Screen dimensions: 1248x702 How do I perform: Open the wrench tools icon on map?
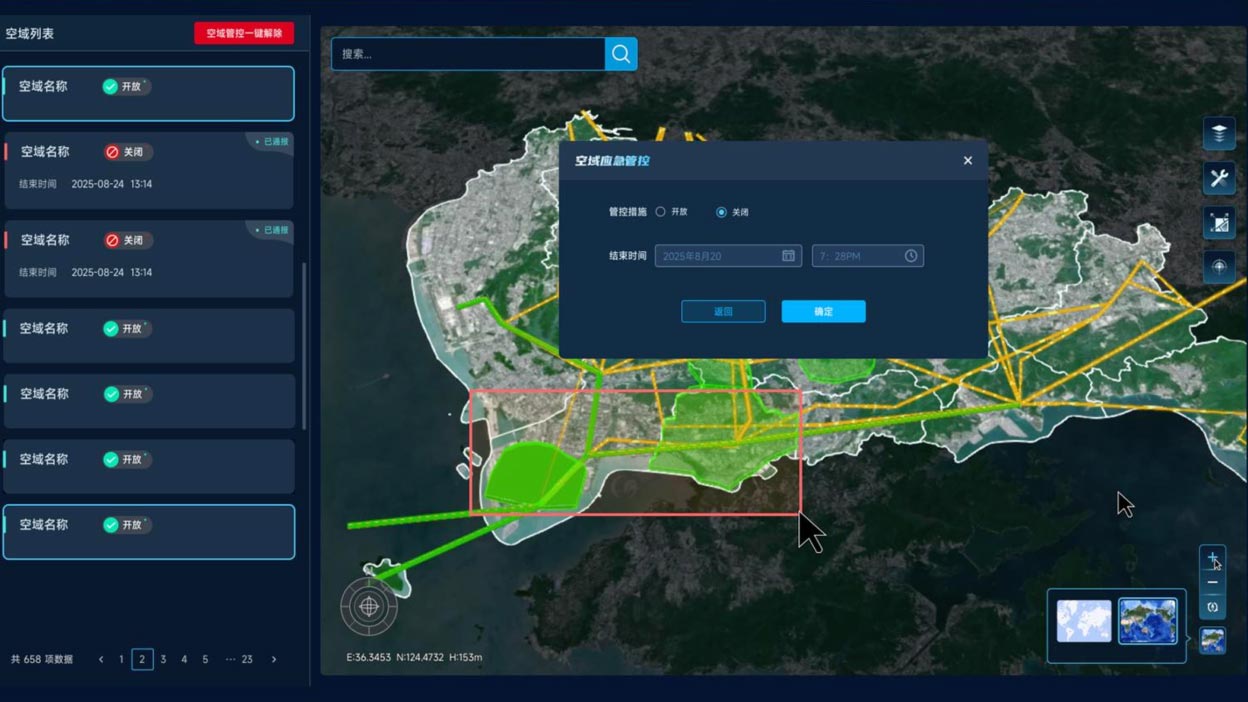pos(1219,178)
